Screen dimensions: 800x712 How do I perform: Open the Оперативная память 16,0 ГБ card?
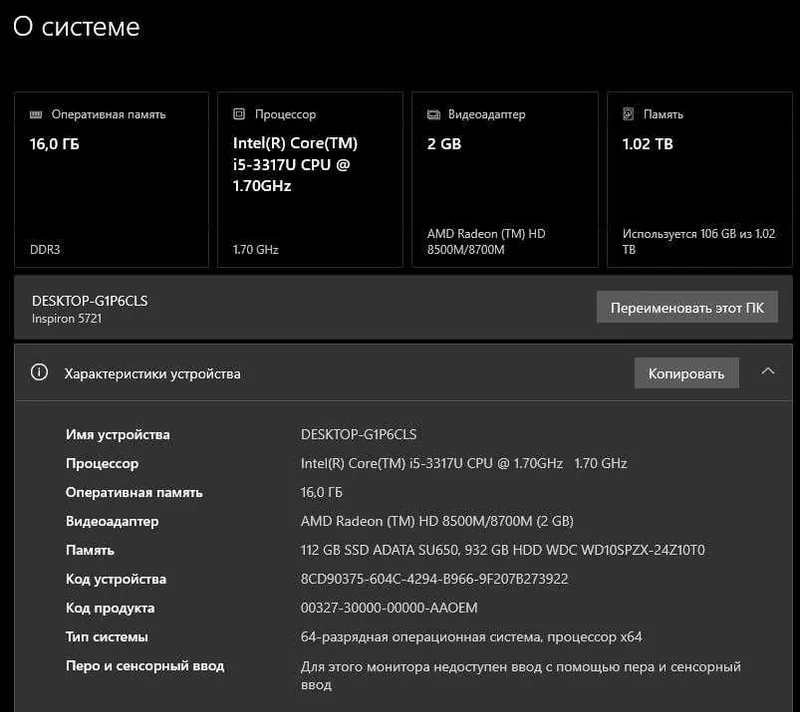point(112,180)
